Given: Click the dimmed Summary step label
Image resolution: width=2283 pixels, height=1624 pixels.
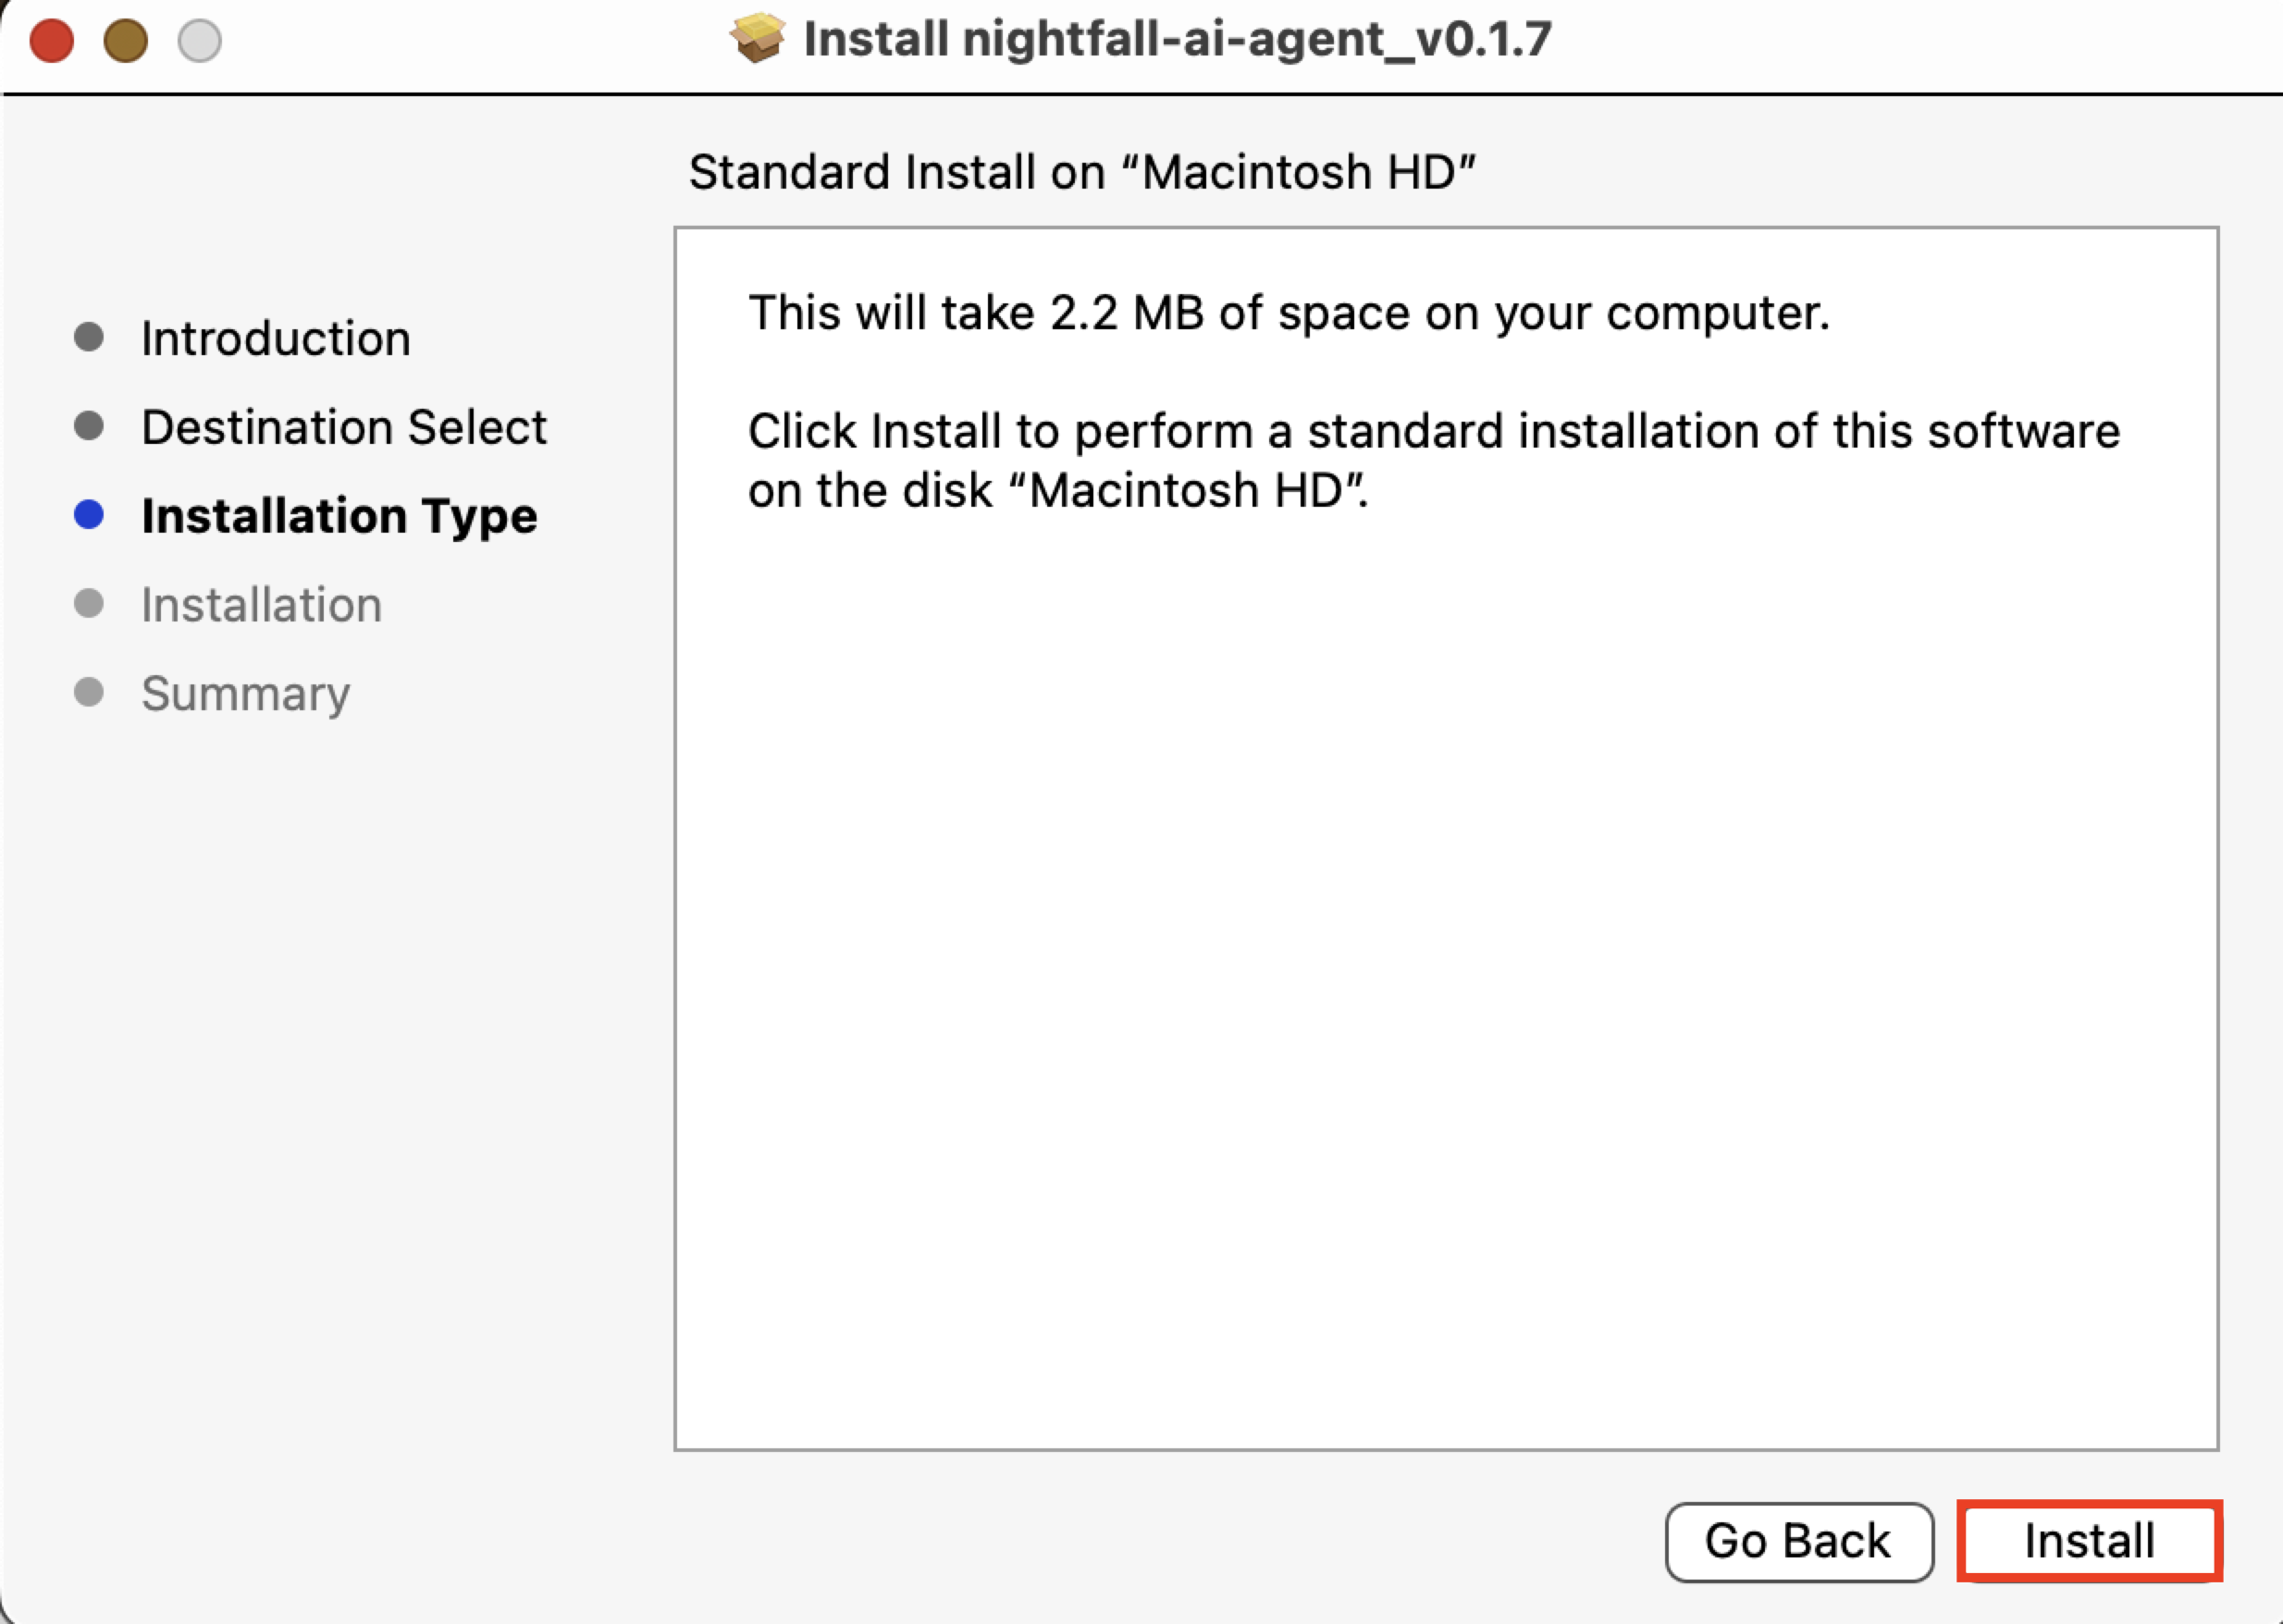Looking at the screenshot, I should [246, 693].
